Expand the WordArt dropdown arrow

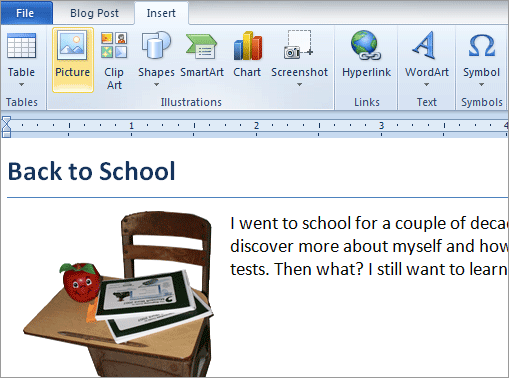426,85
